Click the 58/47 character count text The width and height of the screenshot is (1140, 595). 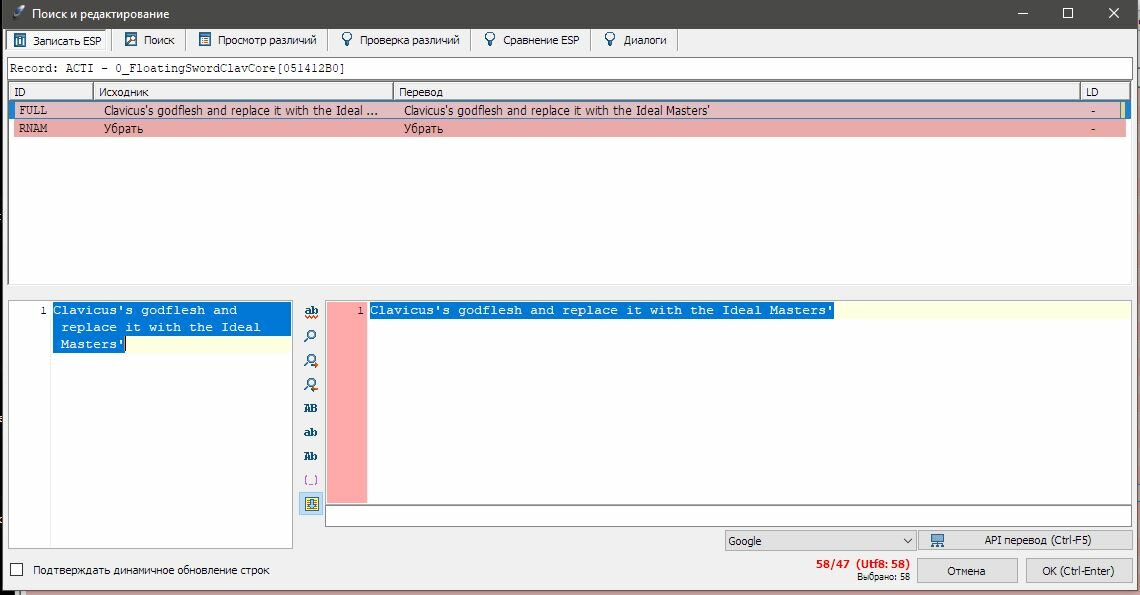[x=862, y=564]
